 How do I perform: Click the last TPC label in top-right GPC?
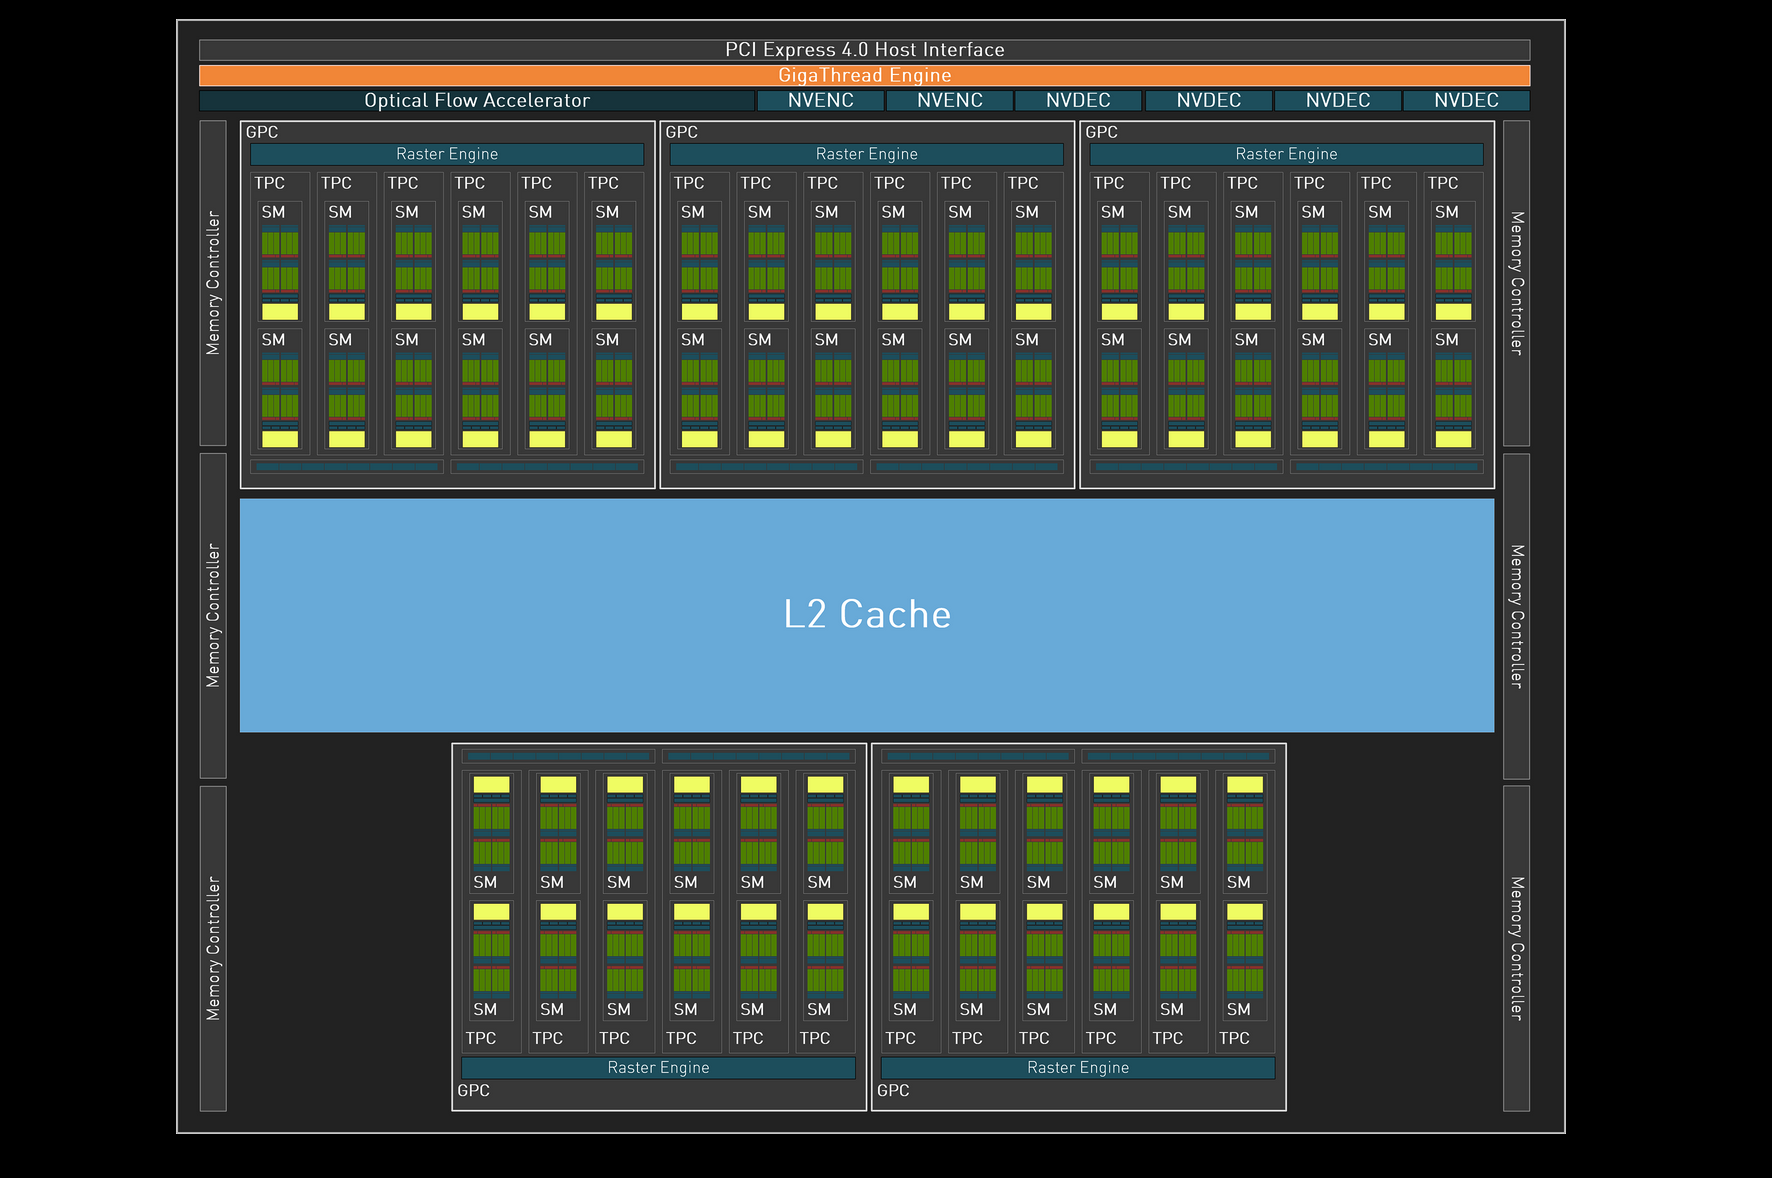click(1443, 183)
